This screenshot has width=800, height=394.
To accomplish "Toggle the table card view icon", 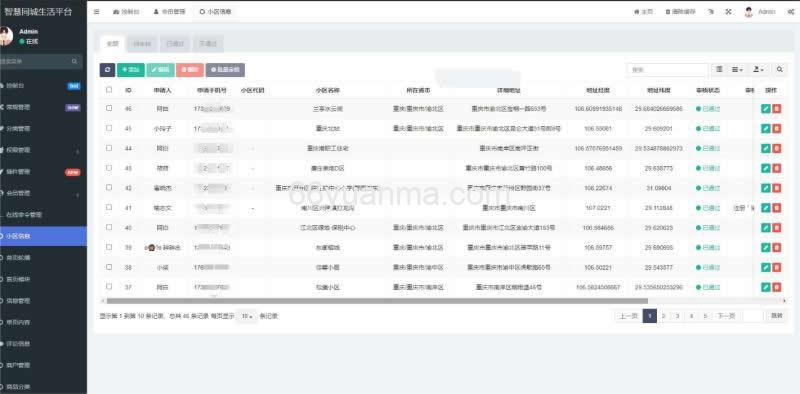I will coord(719,70).
